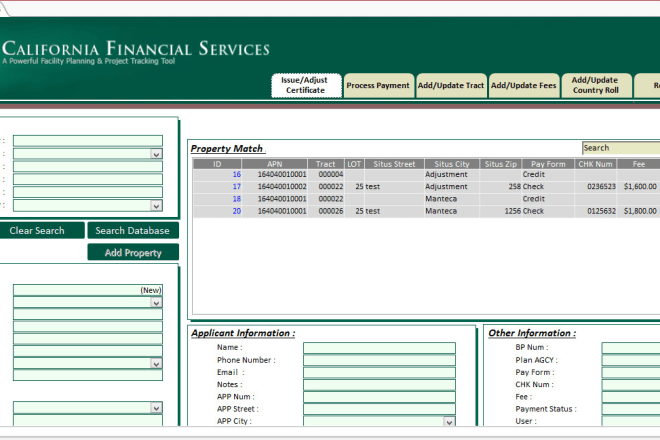
Task: Click the California Financial Services logo
Action: click(x=136, y=52)
